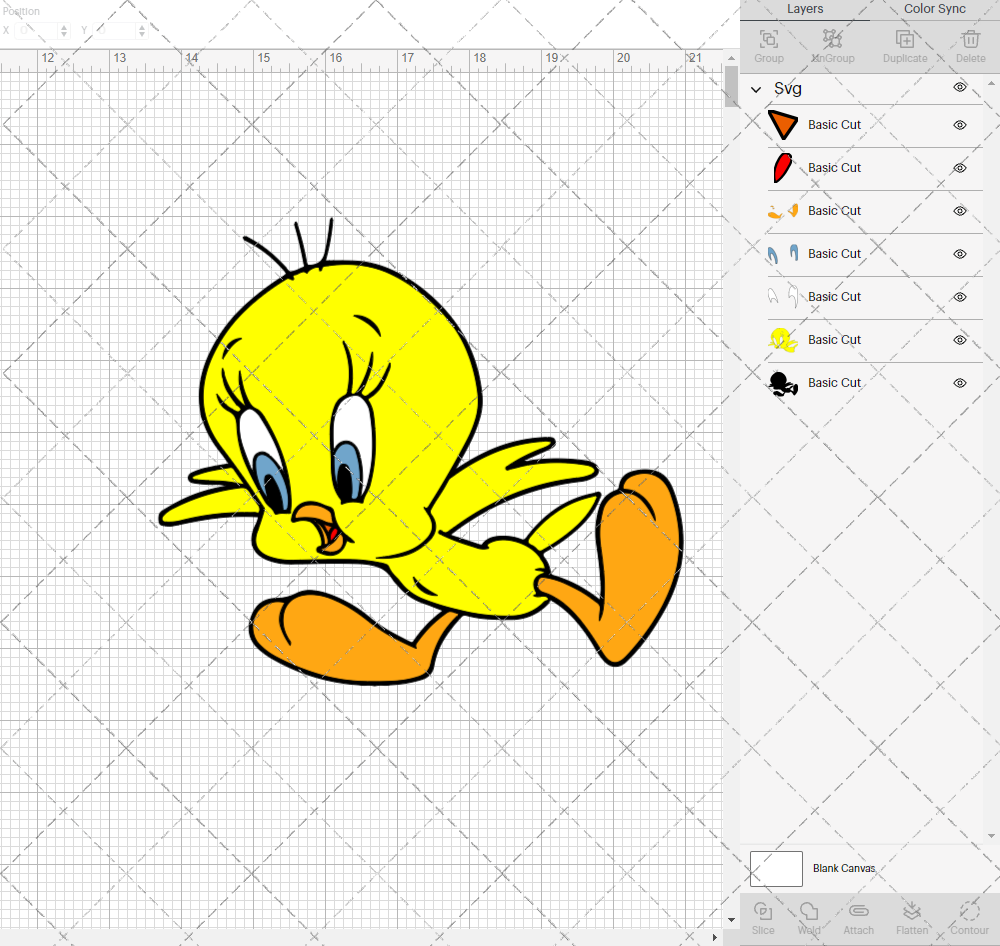Click the Blank Canvas white swatch

tap(776, 868)
